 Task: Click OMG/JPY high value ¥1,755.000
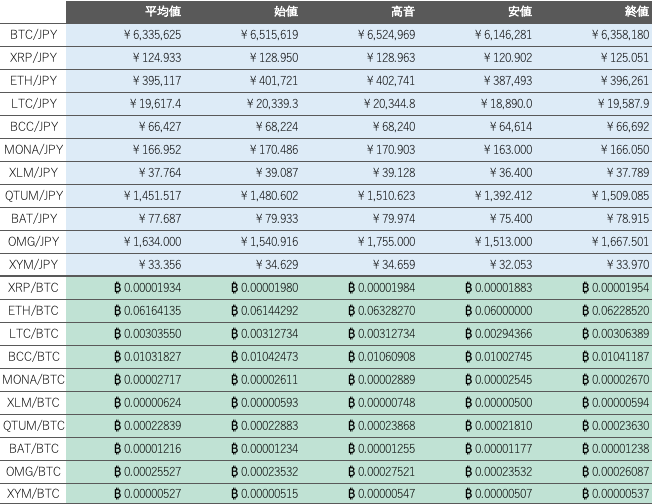(386, 241)
